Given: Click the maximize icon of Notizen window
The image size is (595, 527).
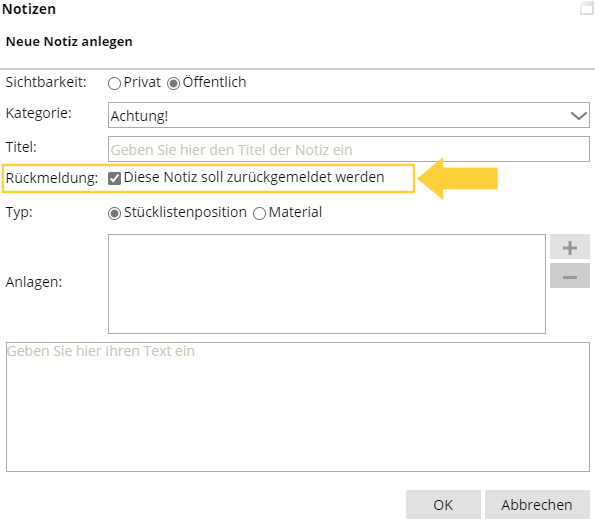Looking at the screenshot, I should 587,8.
